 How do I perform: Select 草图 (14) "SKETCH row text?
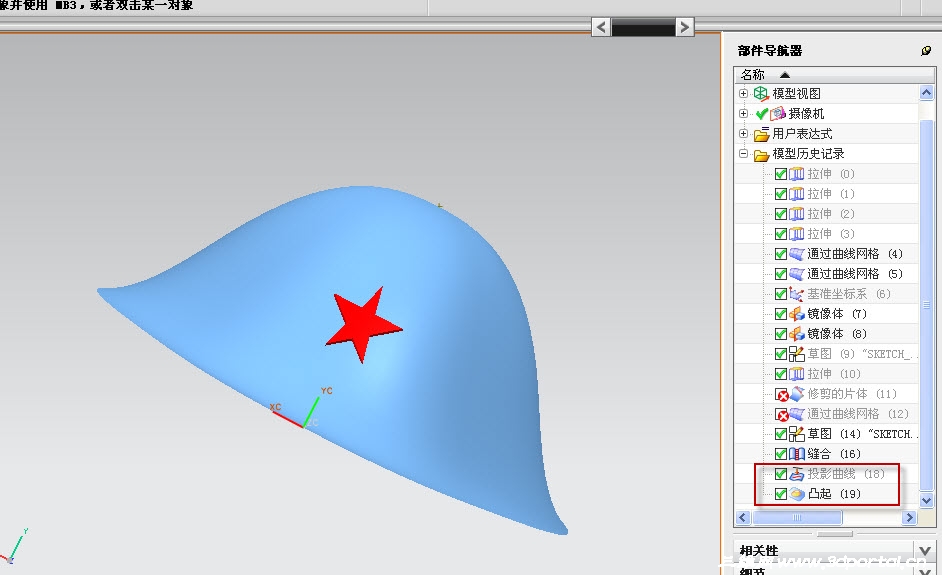tap(863, 434)
